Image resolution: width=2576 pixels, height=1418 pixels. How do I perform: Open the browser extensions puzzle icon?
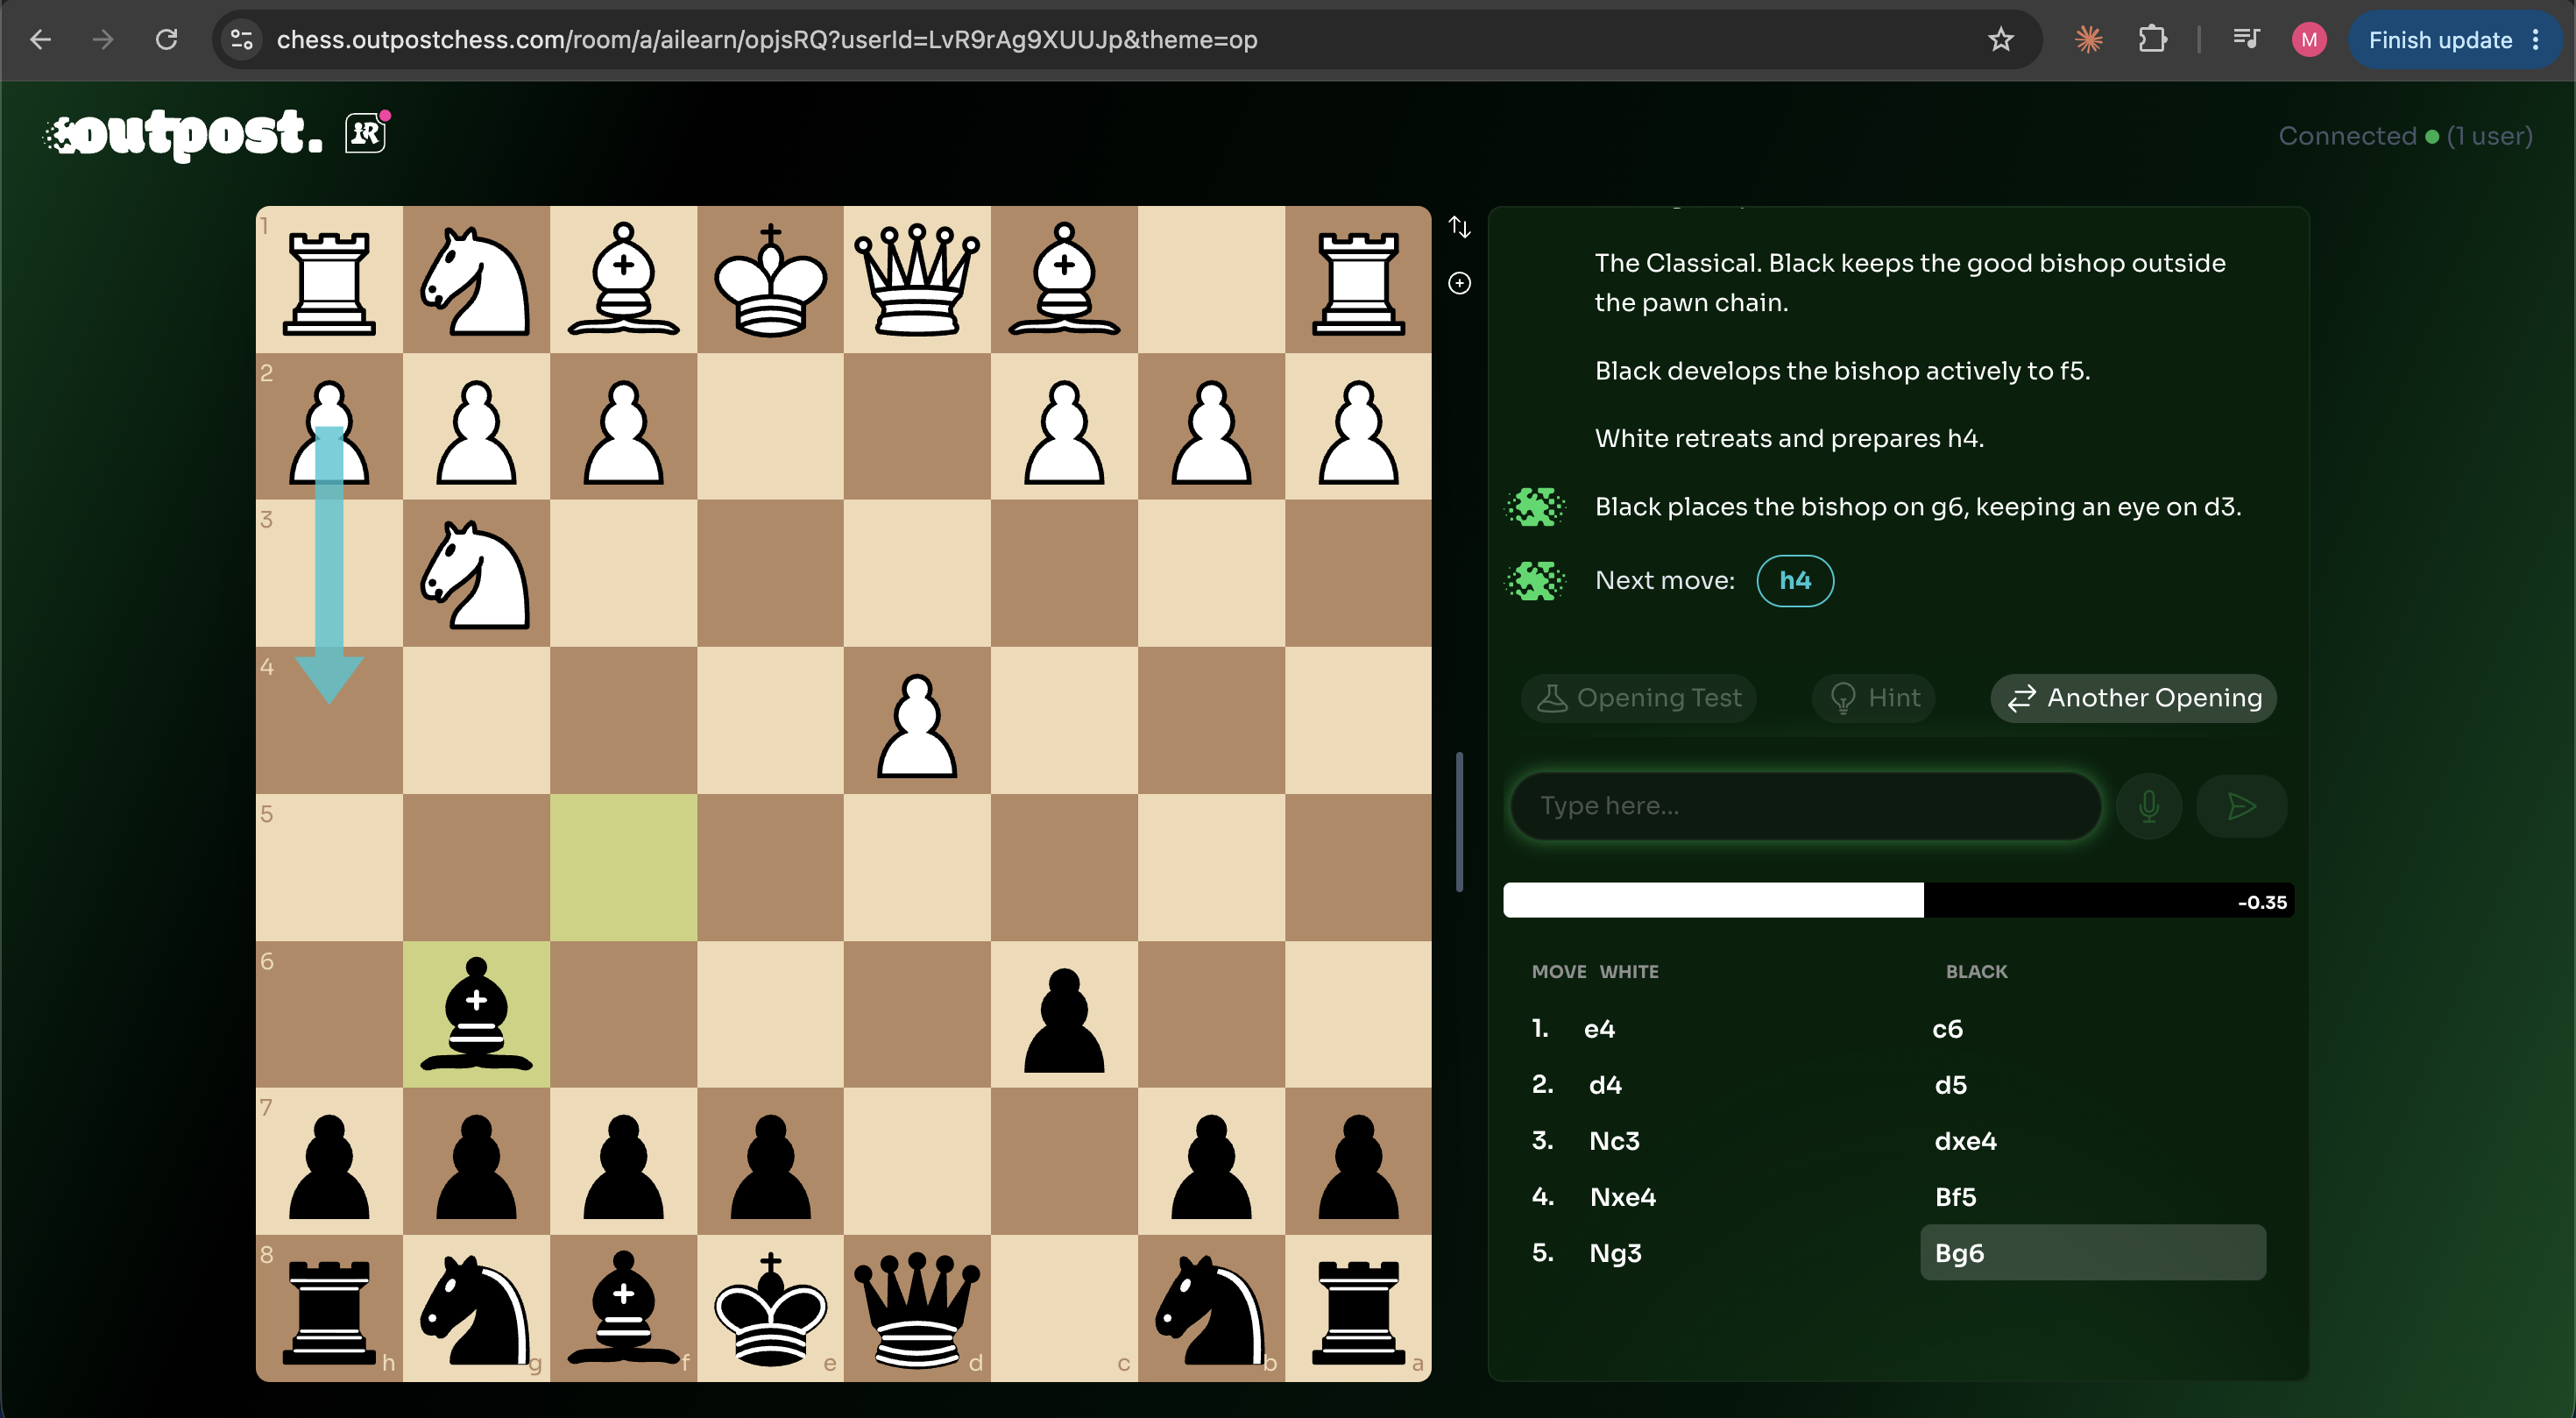(x=2152, y=40)
